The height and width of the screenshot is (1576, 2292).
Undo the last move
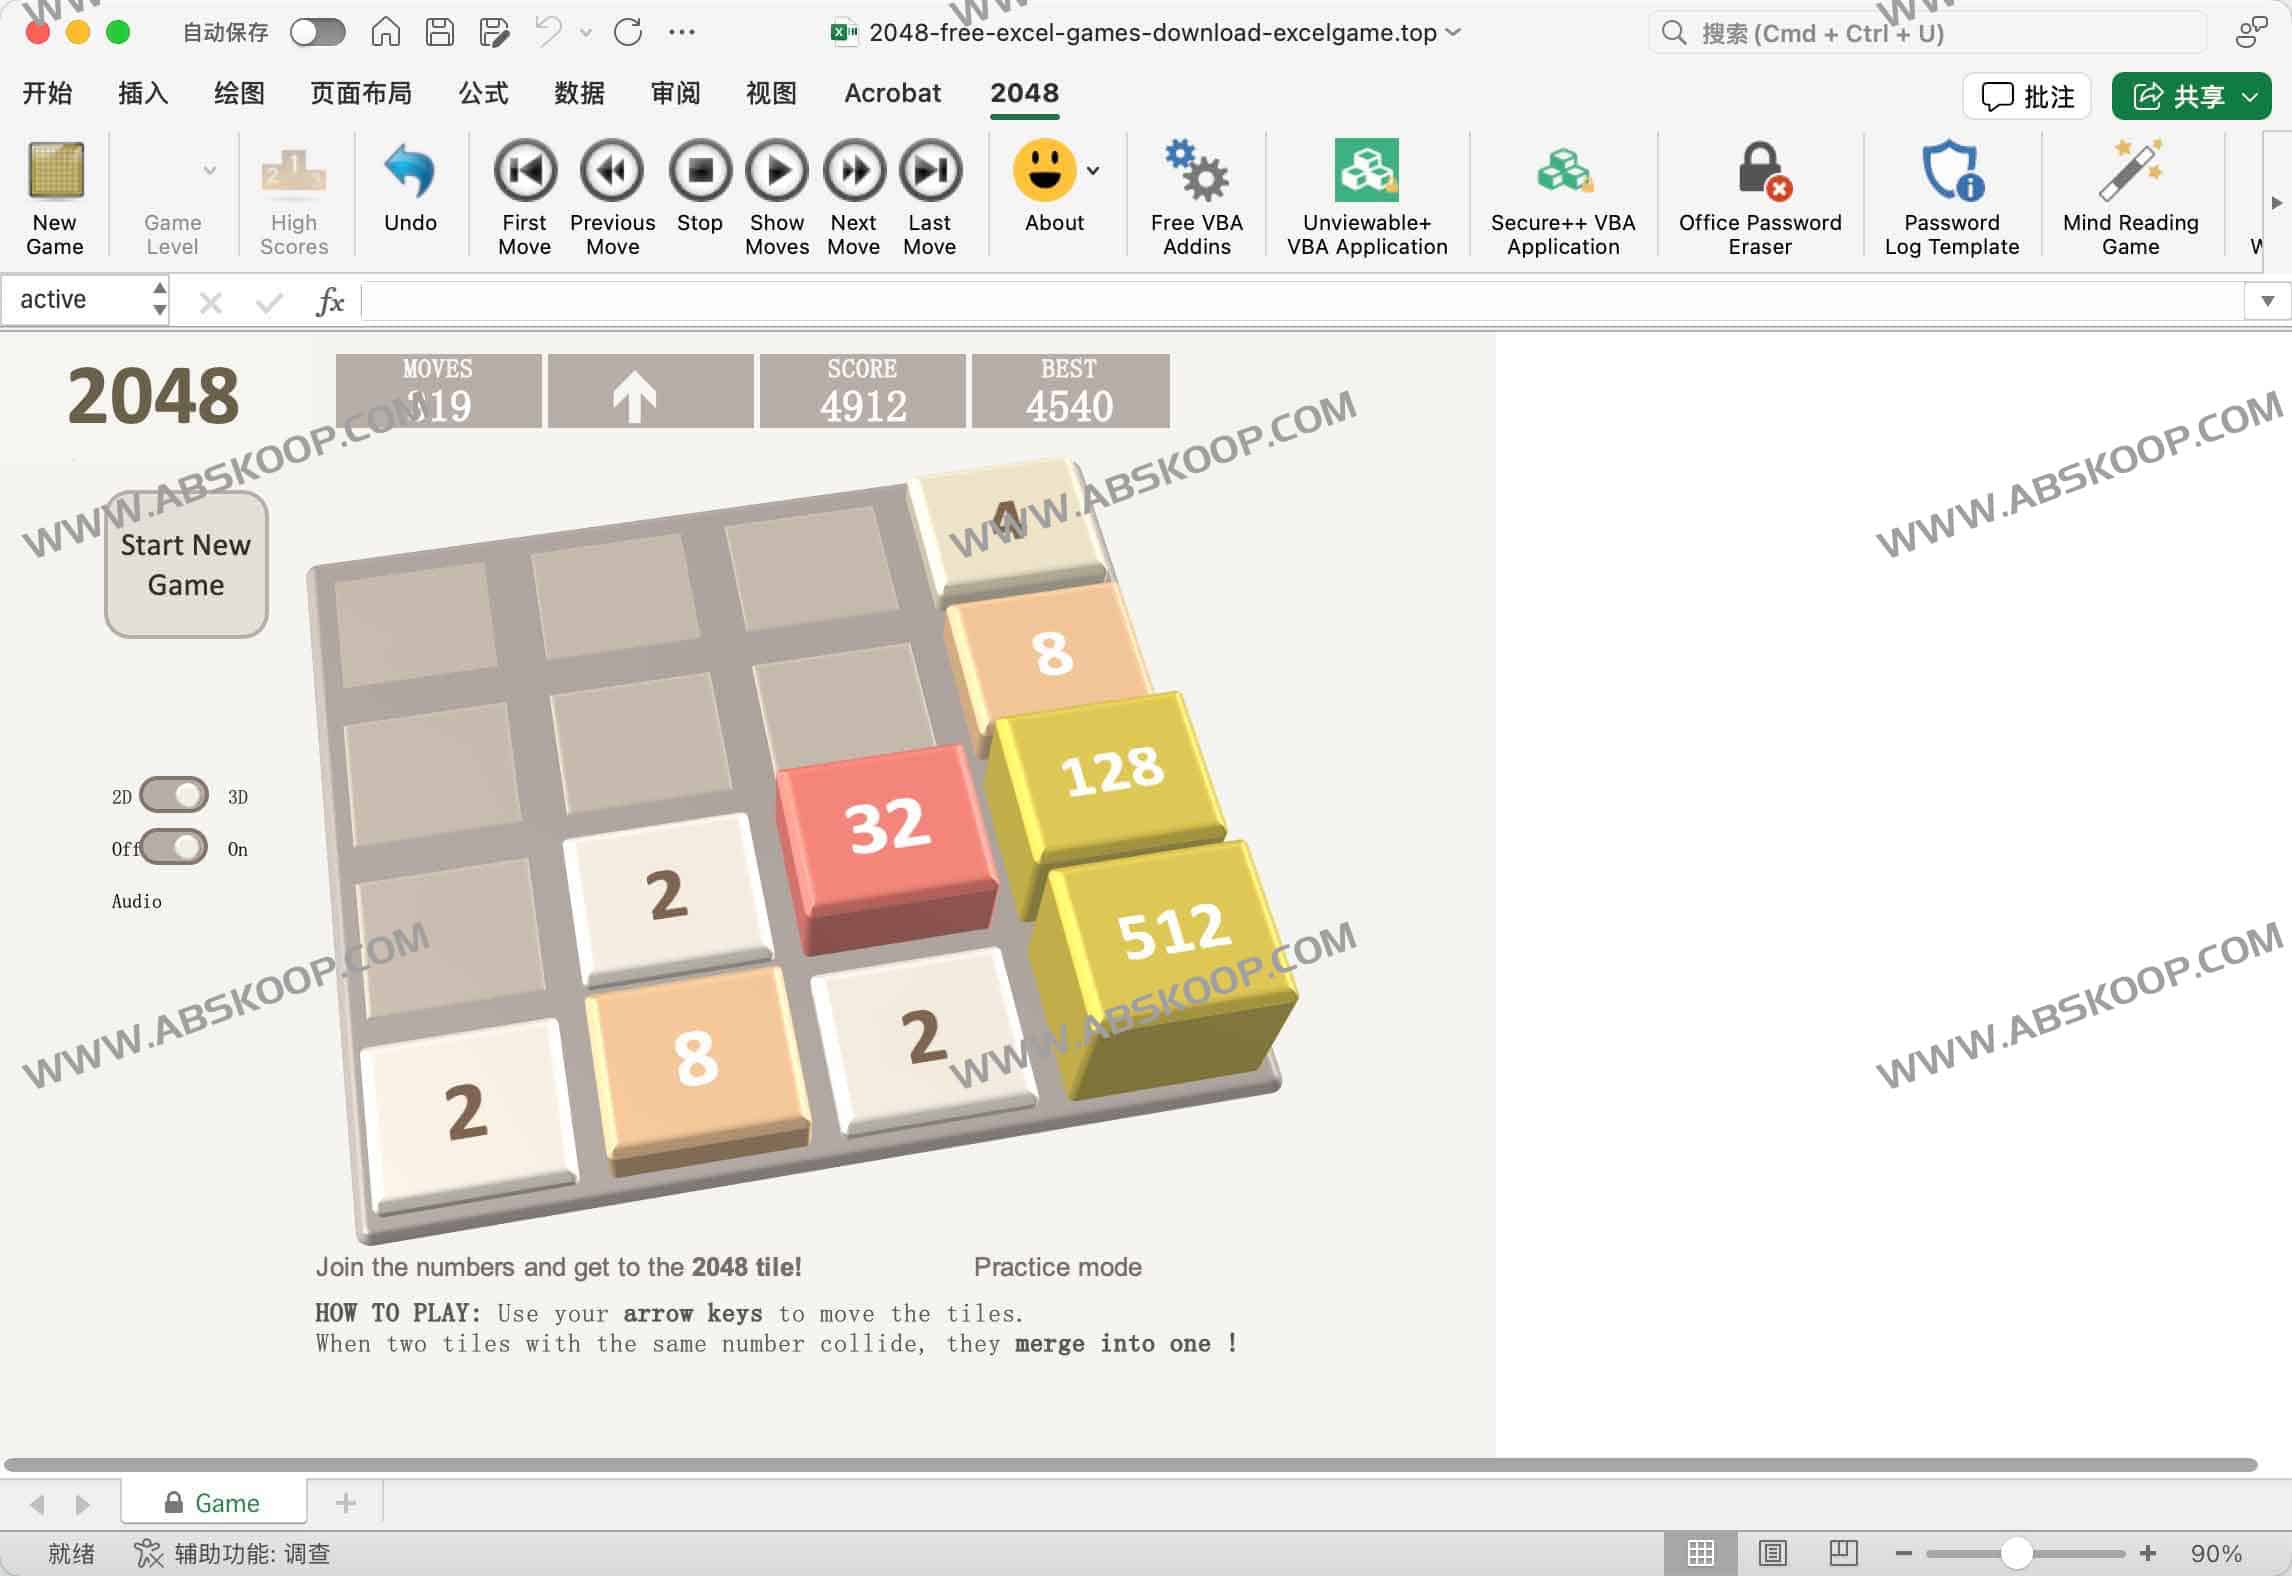tap(410, 190)
